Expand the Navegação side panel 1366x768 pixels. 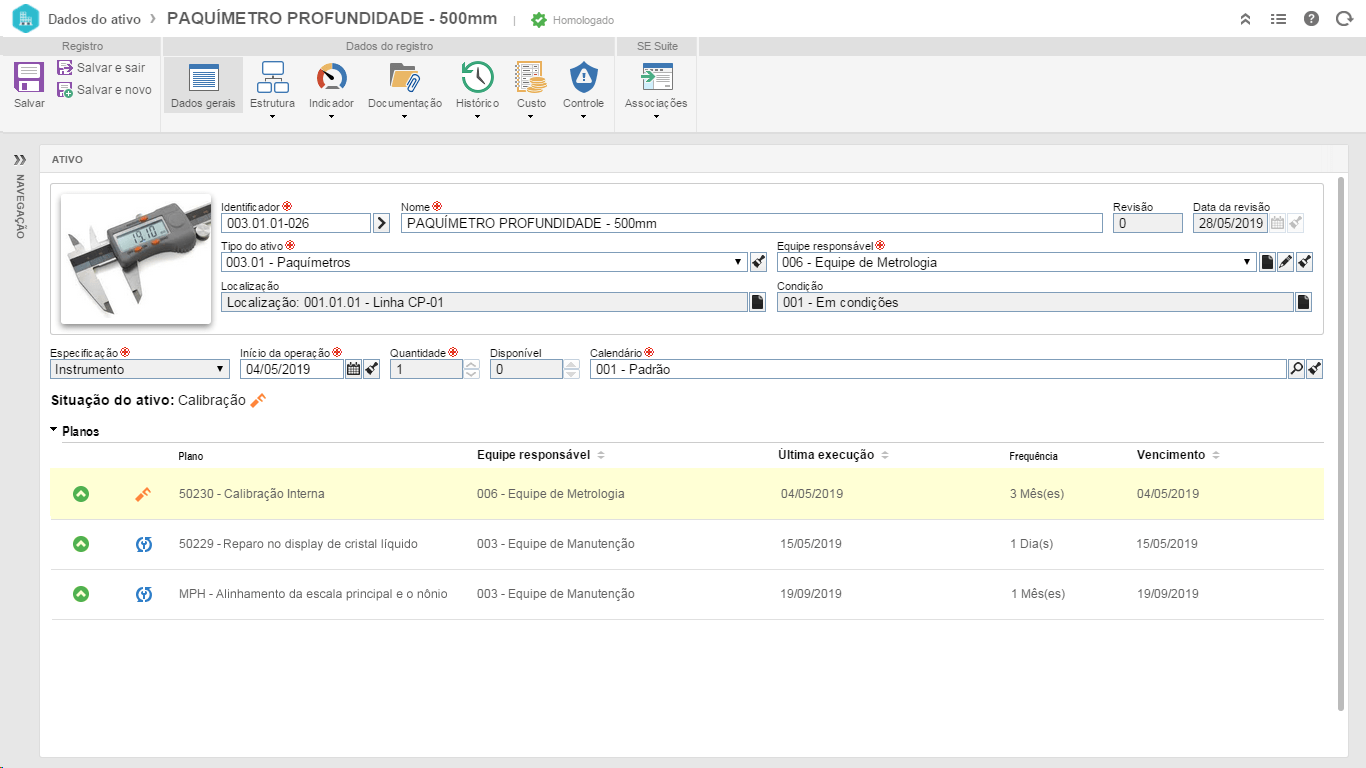point(19,159)
